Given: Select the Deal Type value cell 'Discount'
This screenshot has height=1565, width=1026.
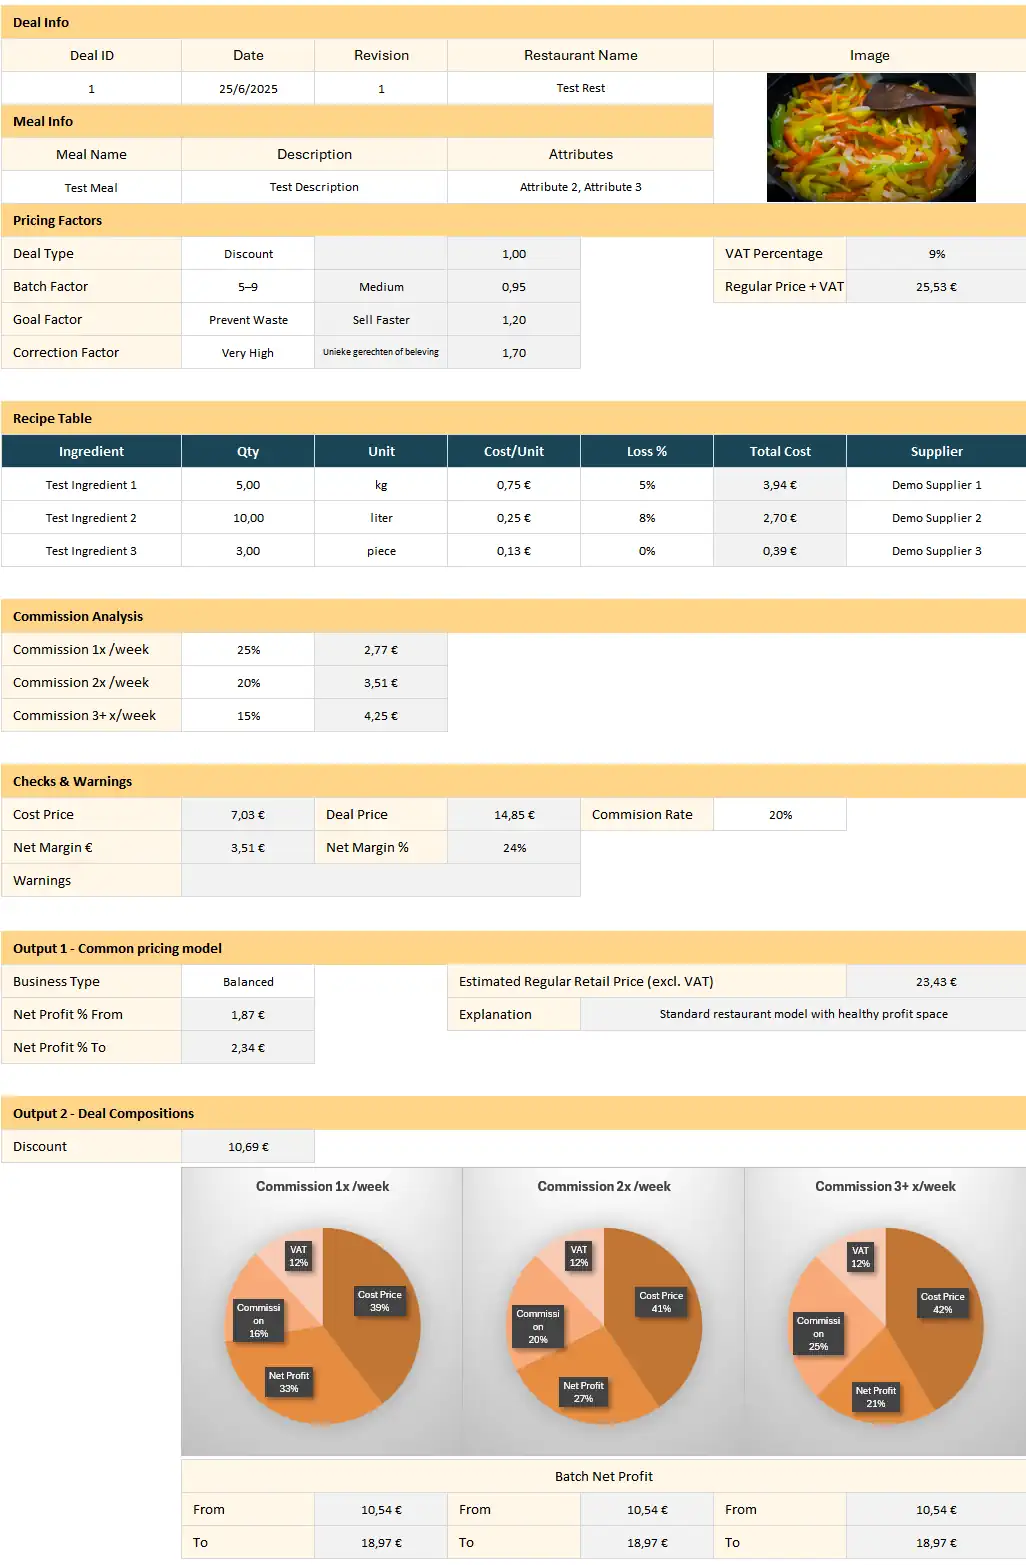Looking at the screenshot, I should coord(248,254).
